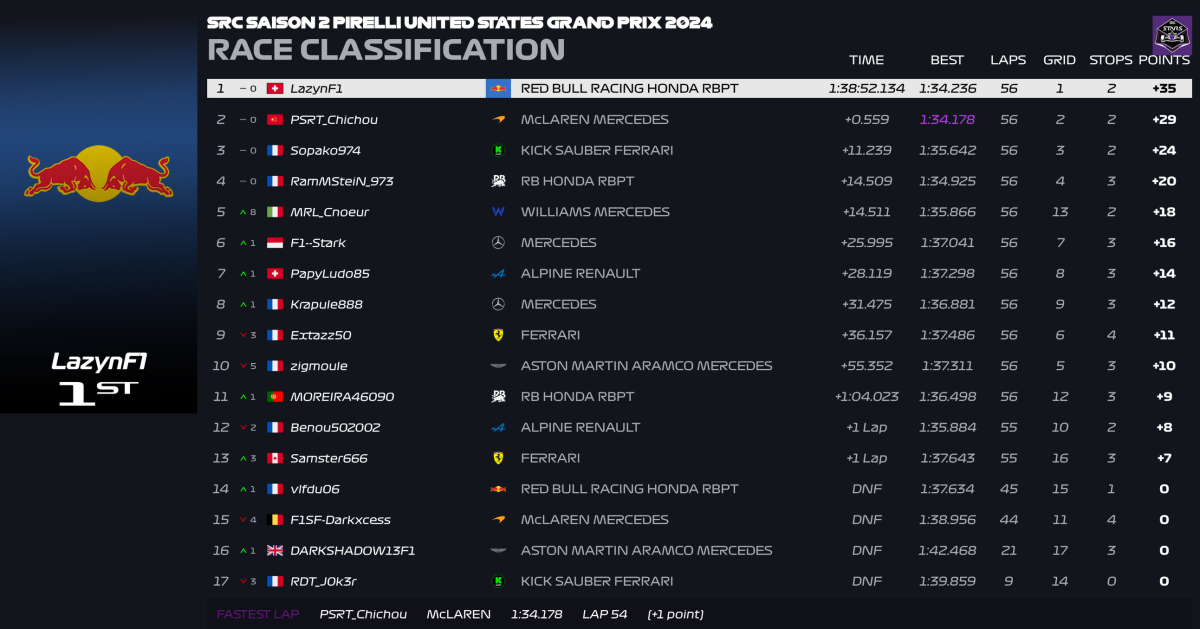Screen dimensions: 1200x629
Task: Click Kick Sauber logo in Sopako974 row
Action: [x=498, y=150]
